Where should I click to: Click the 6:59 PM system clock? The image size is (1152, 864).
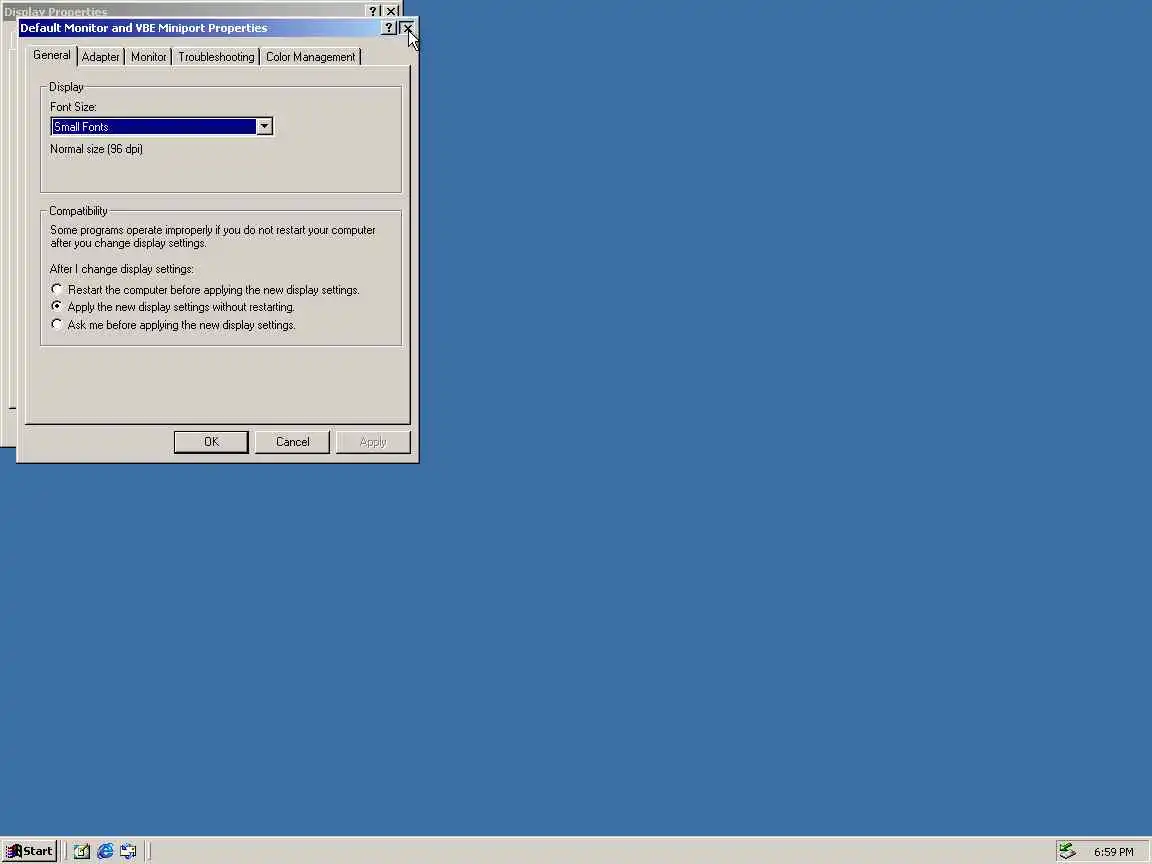(x=1113, y=852)
